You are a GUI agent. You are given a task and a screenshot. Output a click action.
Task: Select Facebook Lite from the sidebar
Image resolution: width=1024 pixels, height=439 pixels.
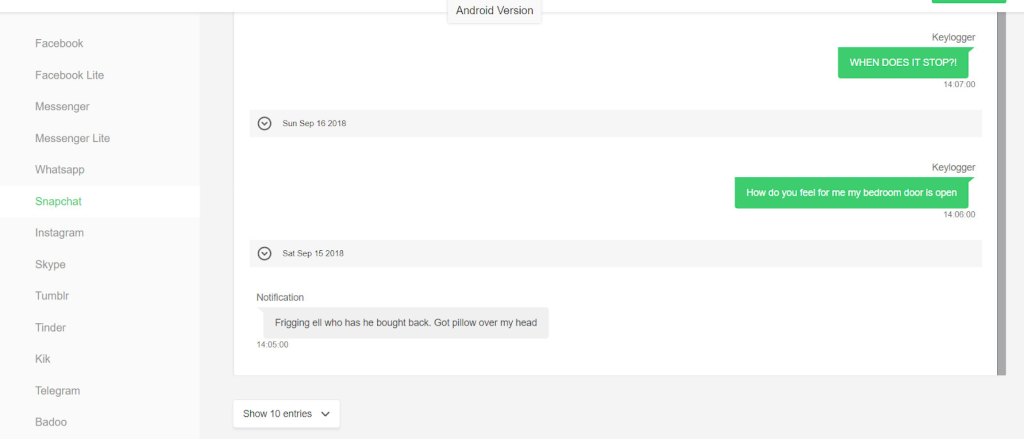[70, 75]
